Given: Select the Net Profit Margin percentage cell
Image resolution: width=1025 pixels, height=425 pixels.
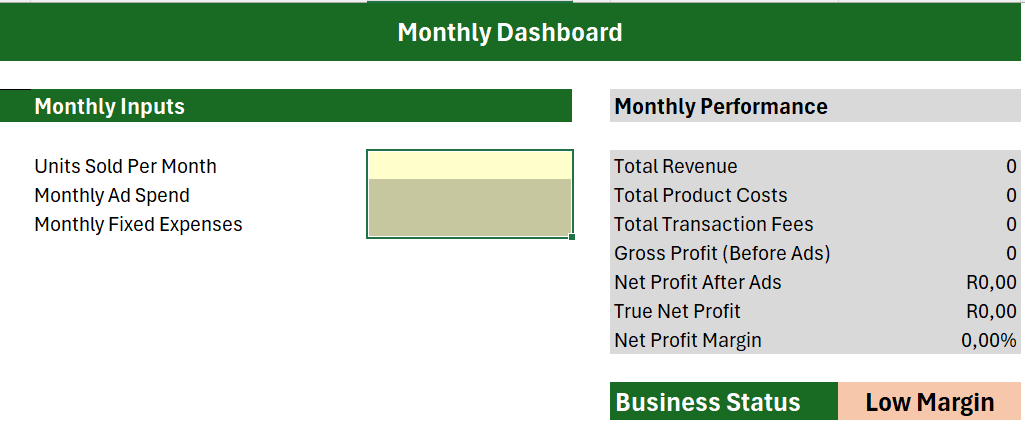Looking at the screenshot, I should click(x=988, y=340).
